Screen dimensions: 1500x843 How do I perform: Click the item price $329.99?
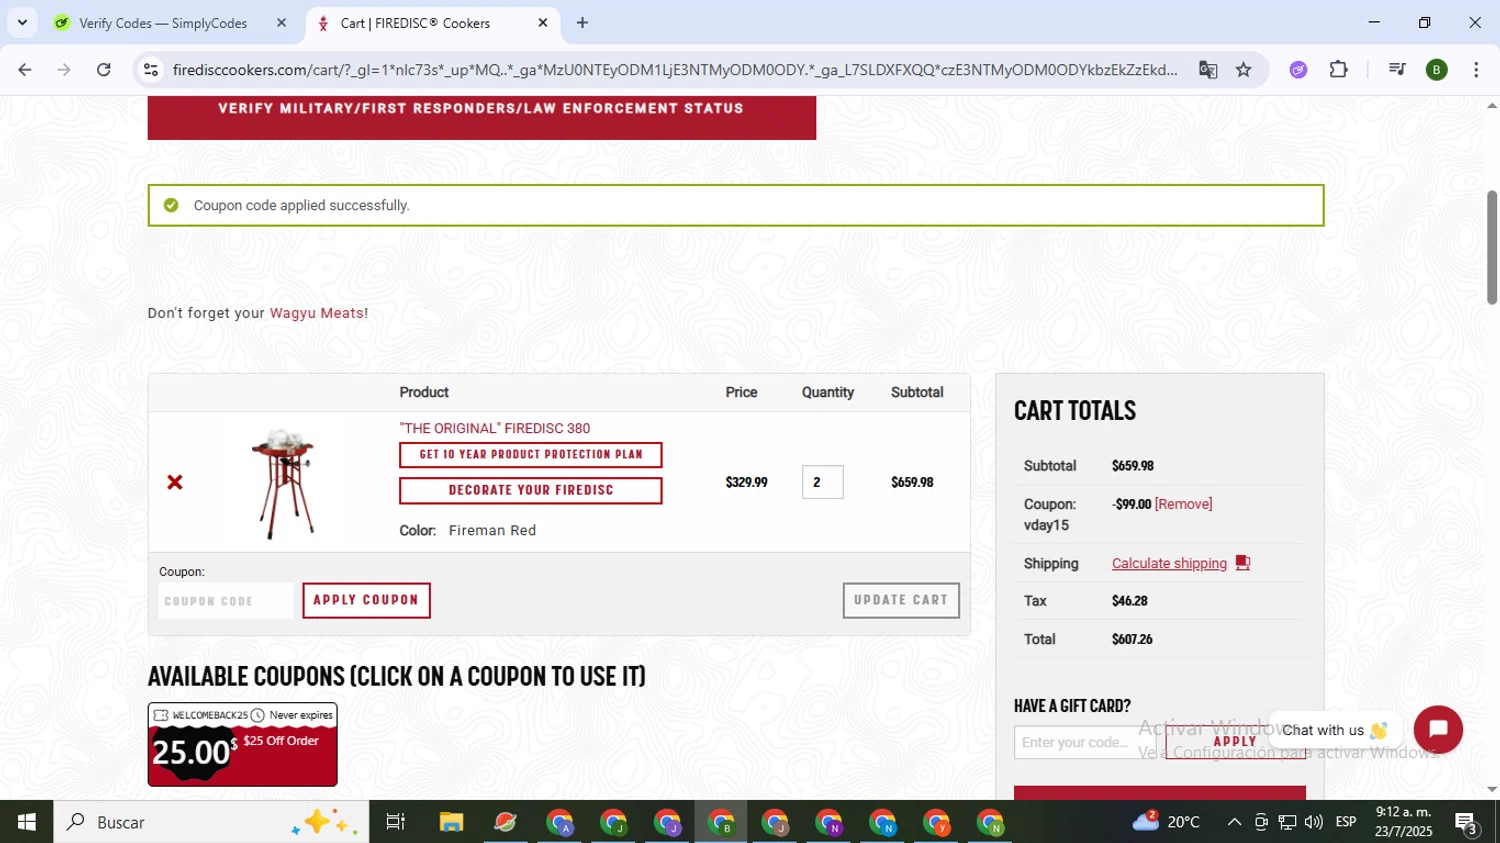pyautogui.click(x=746, y=482)
